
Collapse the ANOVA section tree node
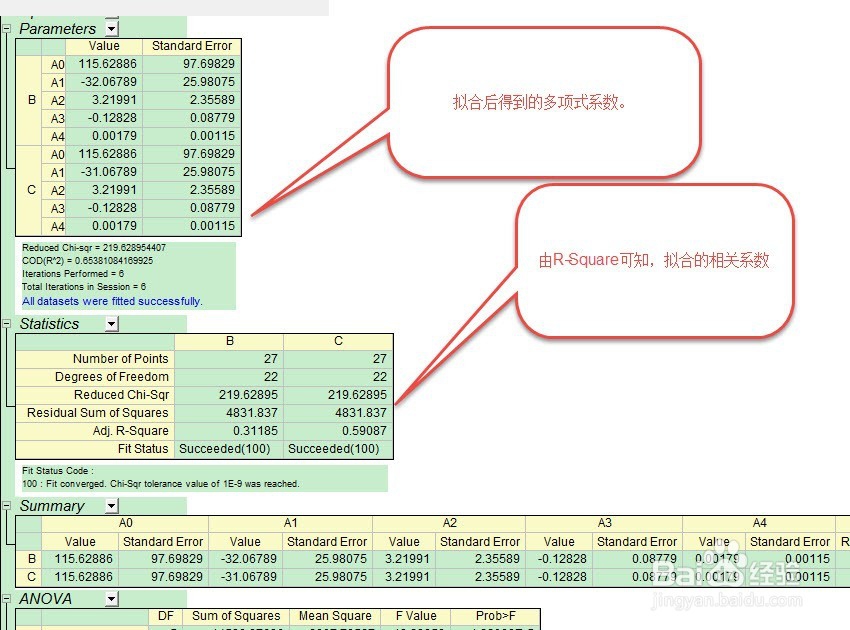tap(7, 599)
